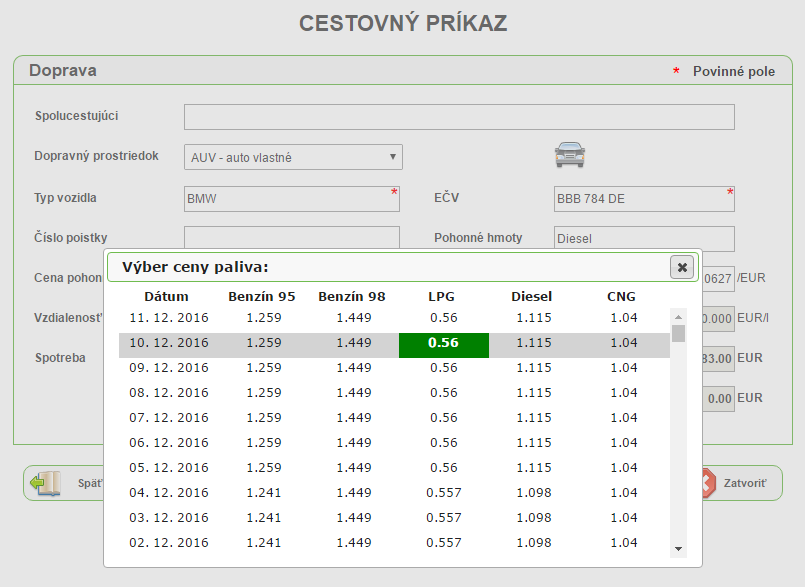The image size is (805, 587).
Task: Click the Pohonné hmoty field showing Diesel
Action: point(643,240)
